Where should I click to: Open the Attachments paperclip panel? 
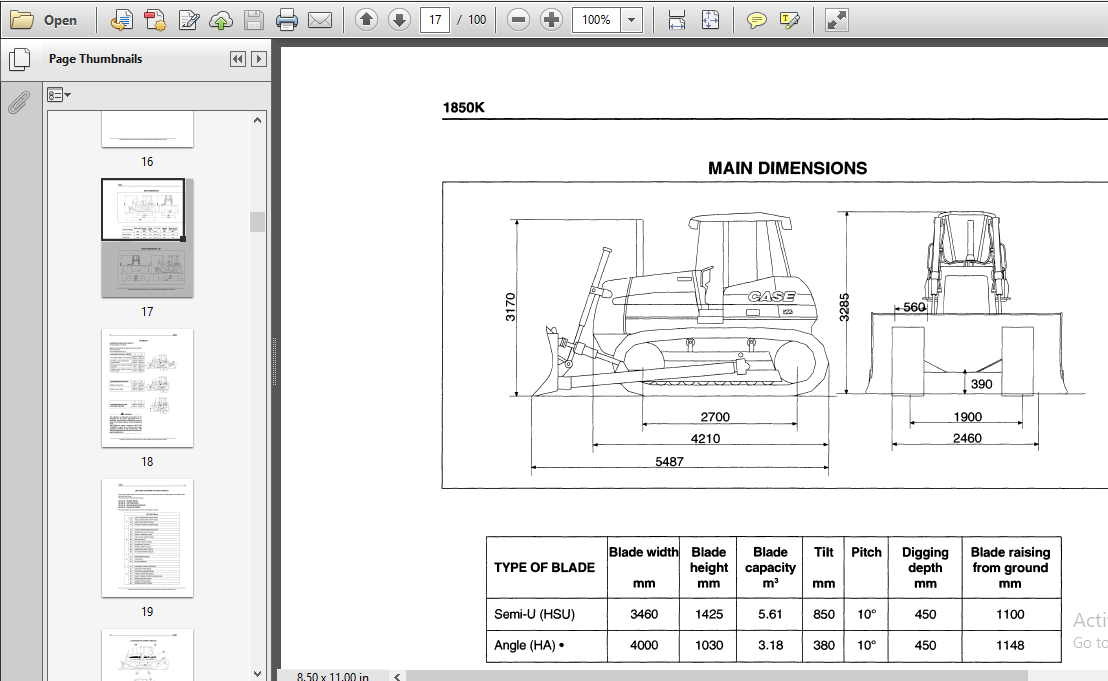(x=19, y=102)
